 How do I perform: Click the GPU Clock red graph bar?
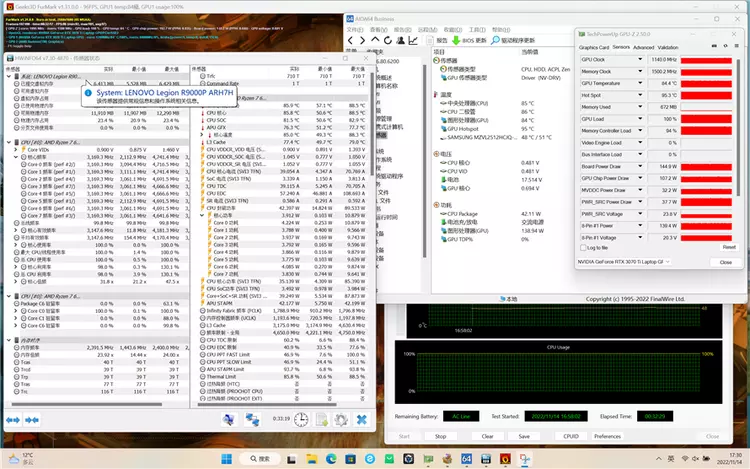coord(706,60)
